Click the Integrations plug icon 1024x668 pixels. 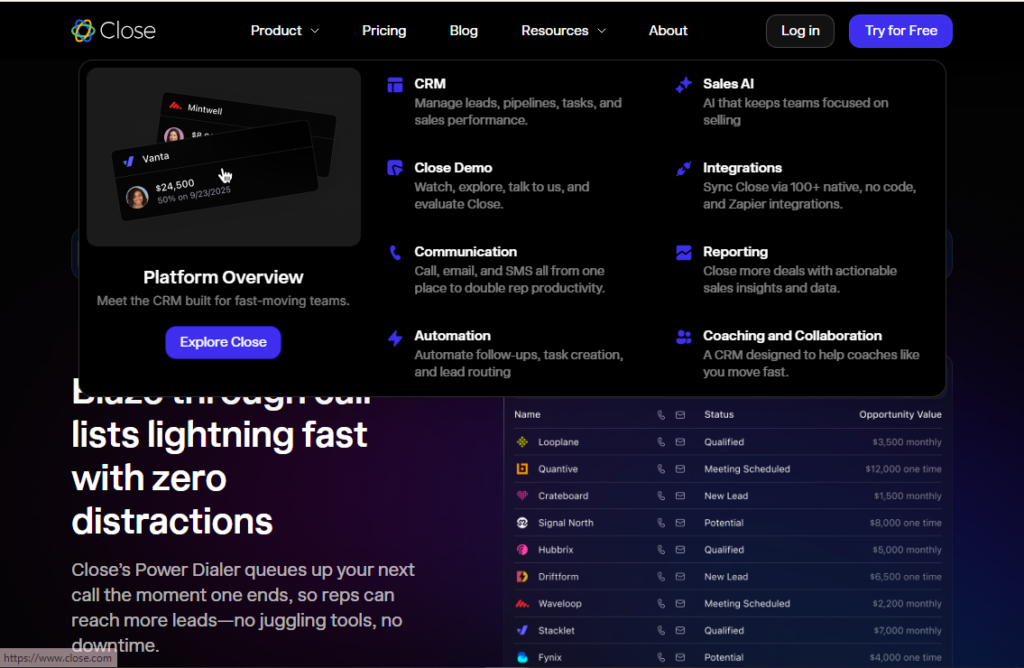click(684, 169)
